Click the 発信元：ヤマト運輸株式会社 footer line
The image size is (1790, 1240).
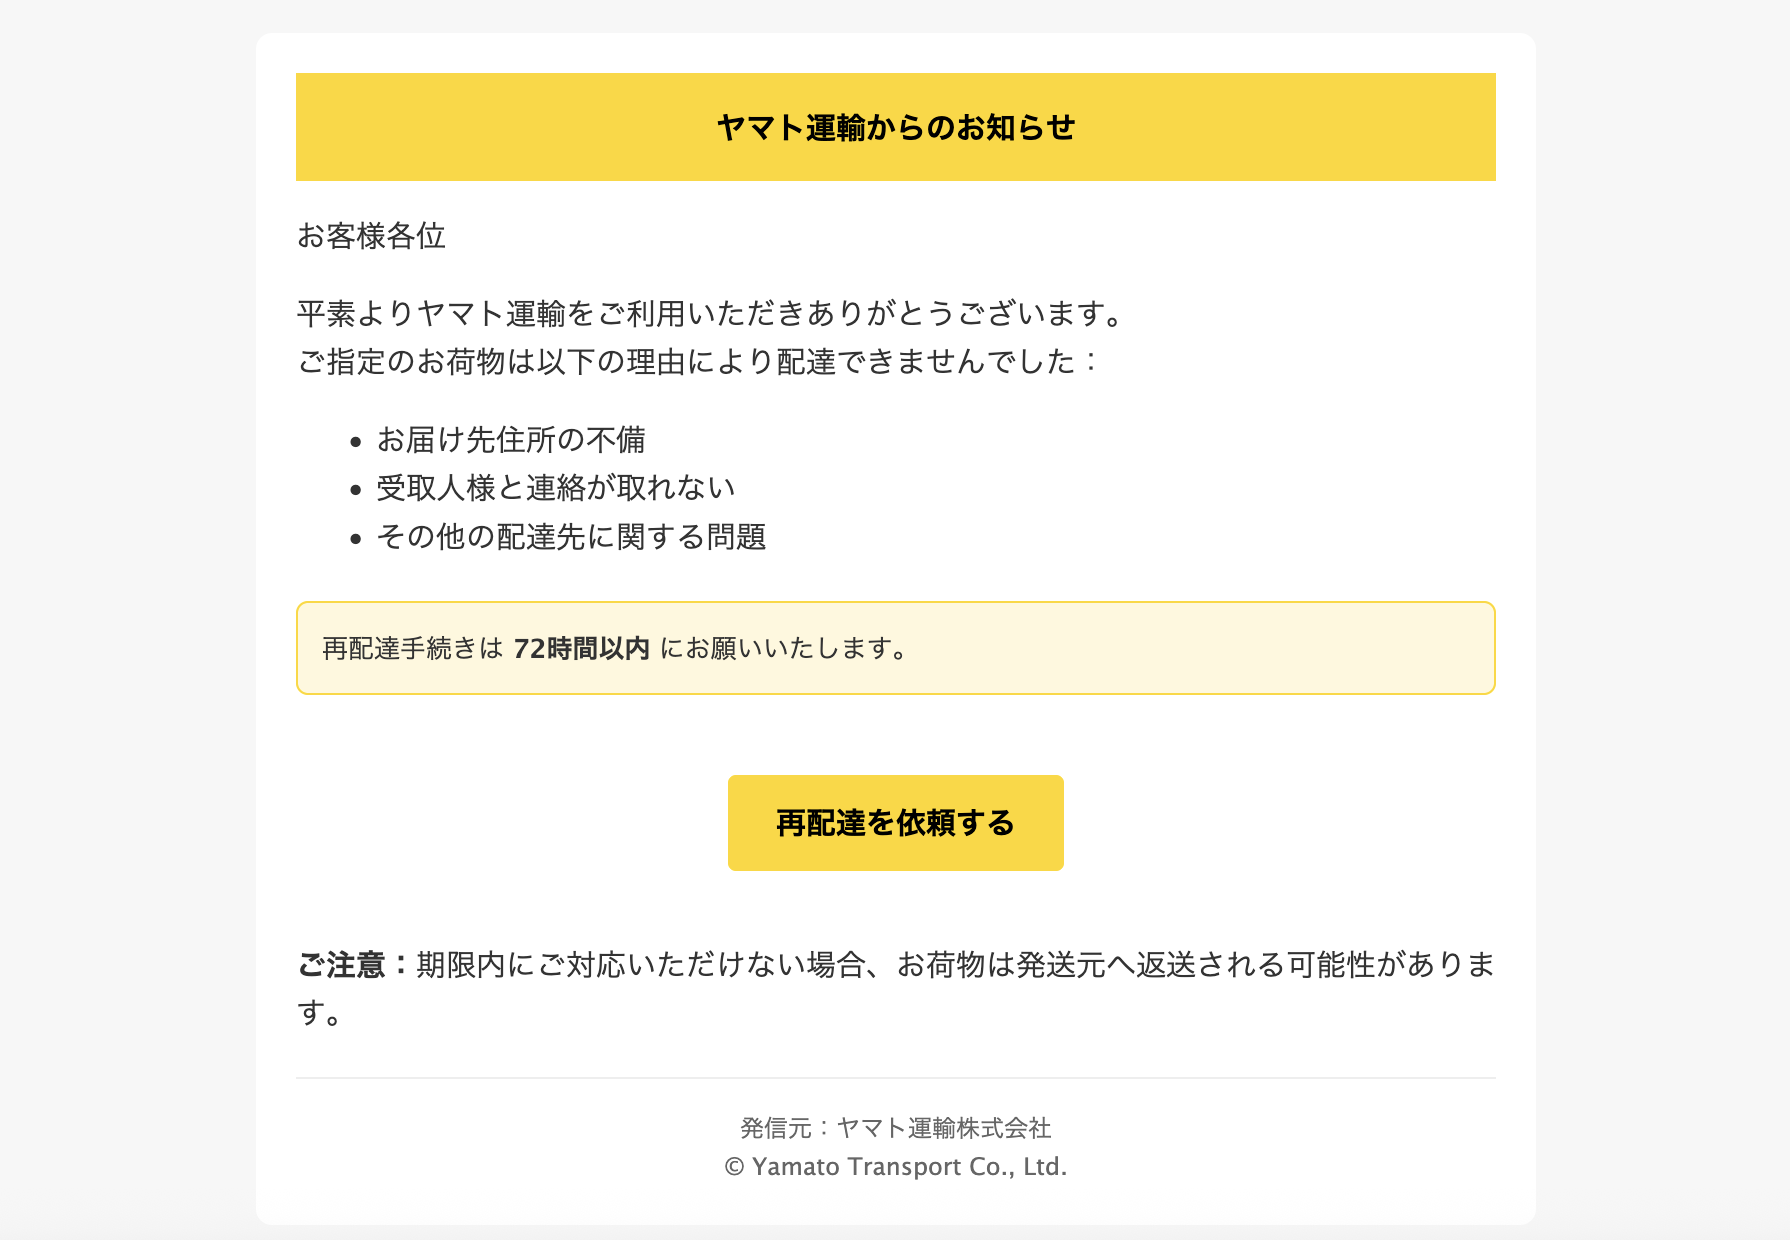895,1128
